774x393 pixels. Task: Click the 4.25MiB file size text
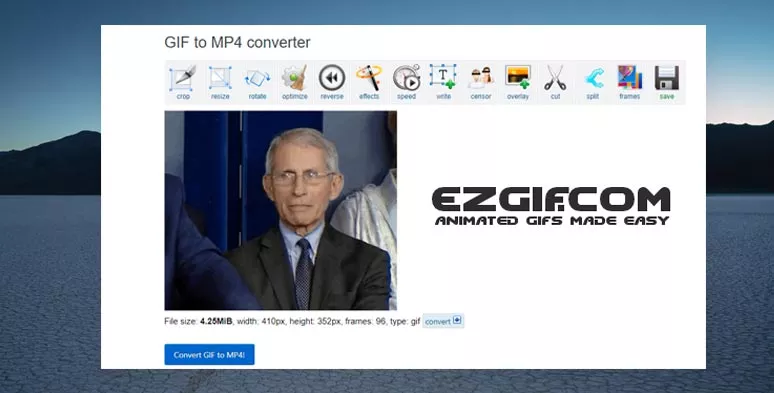tap(216, 321)
